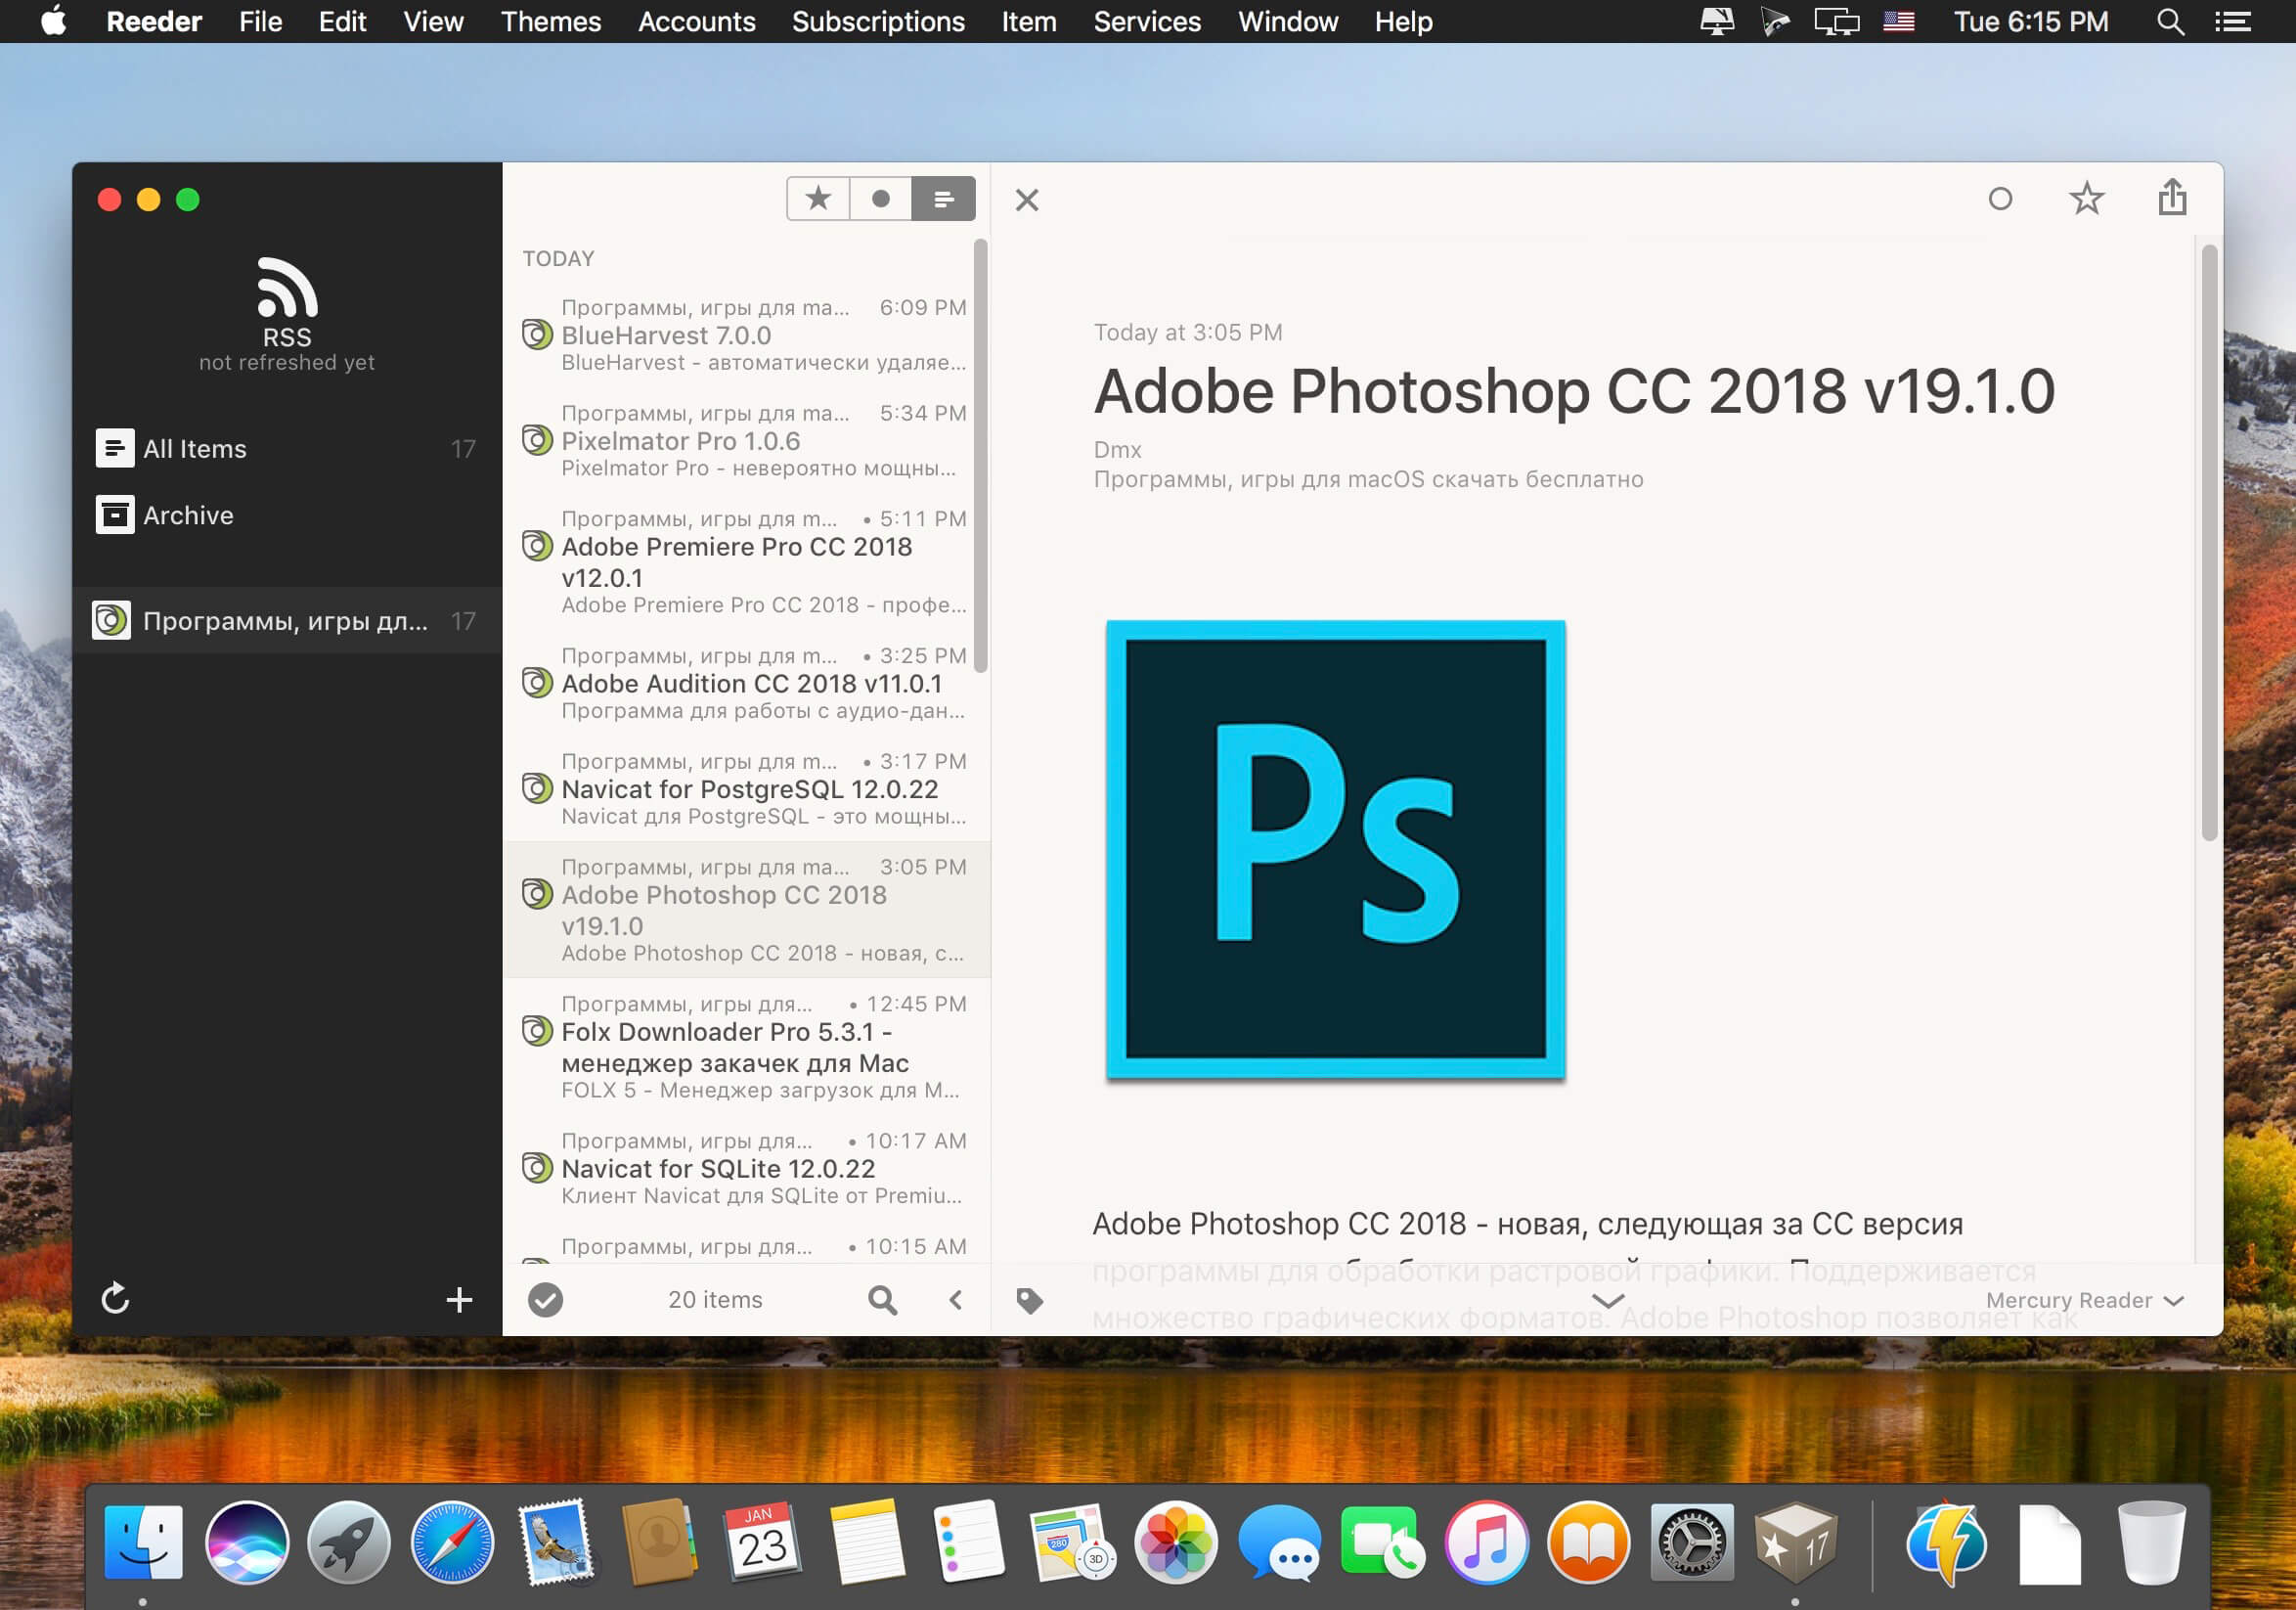Open the display mirroring menu bar icon
This screenshot has height=1610, width=2296.
pyautogui.click(x=1836, y=21)
